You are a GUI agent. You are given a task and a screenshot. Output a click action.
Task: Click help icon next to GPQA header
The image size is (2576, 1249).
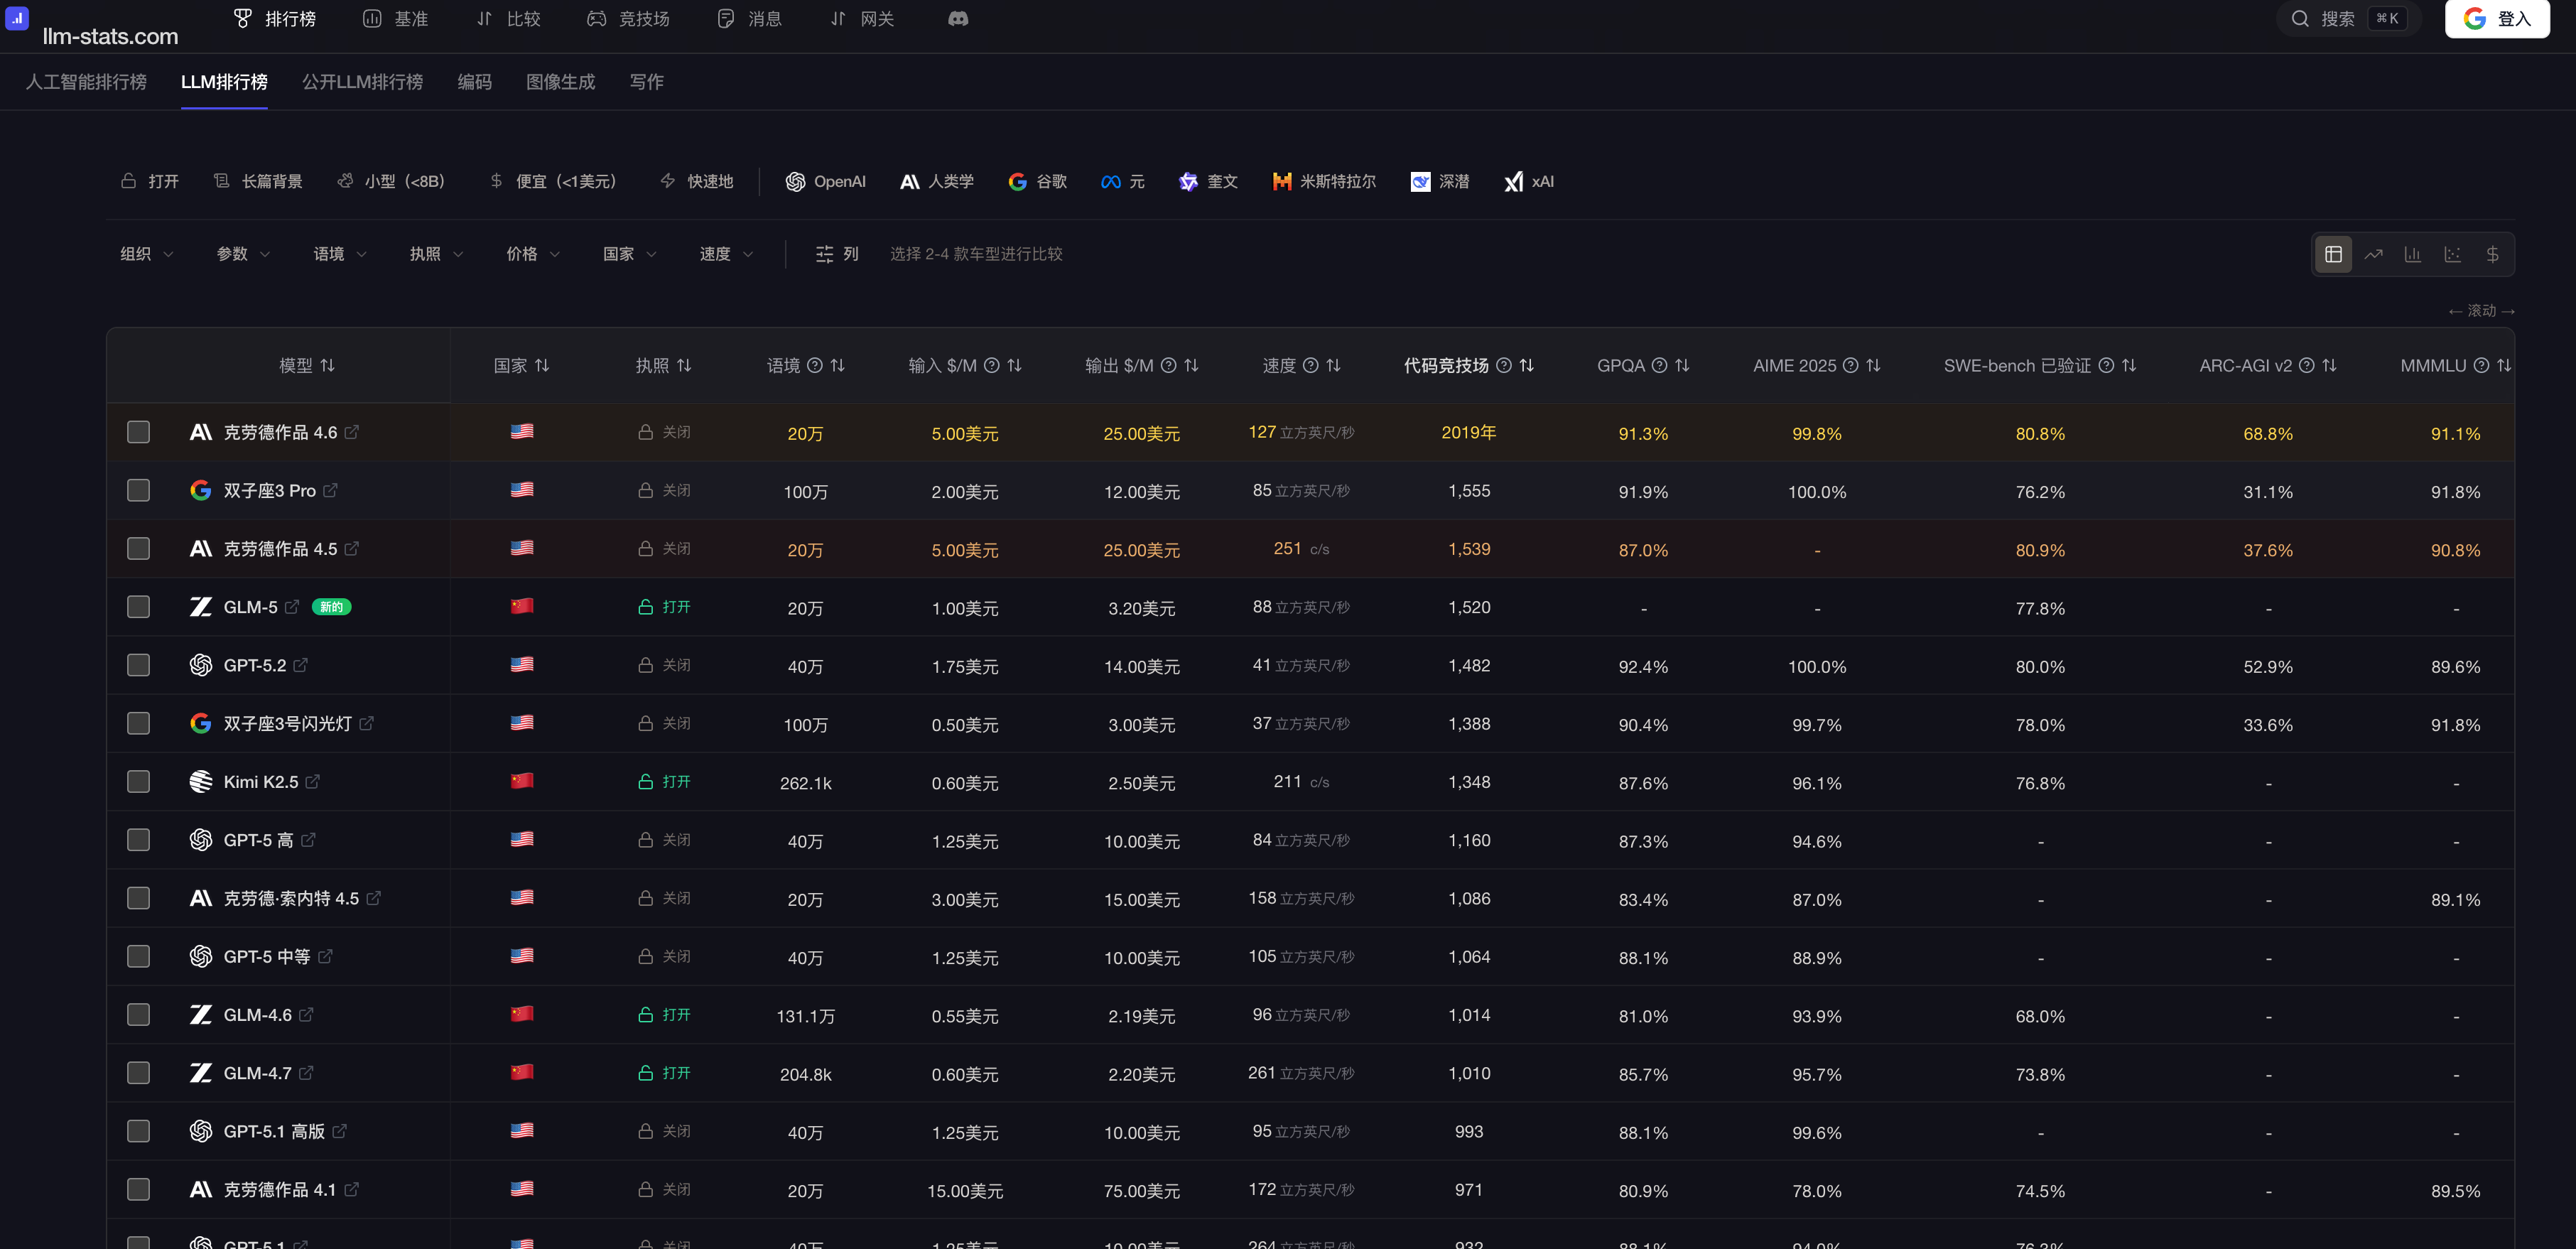[1659, 366]
